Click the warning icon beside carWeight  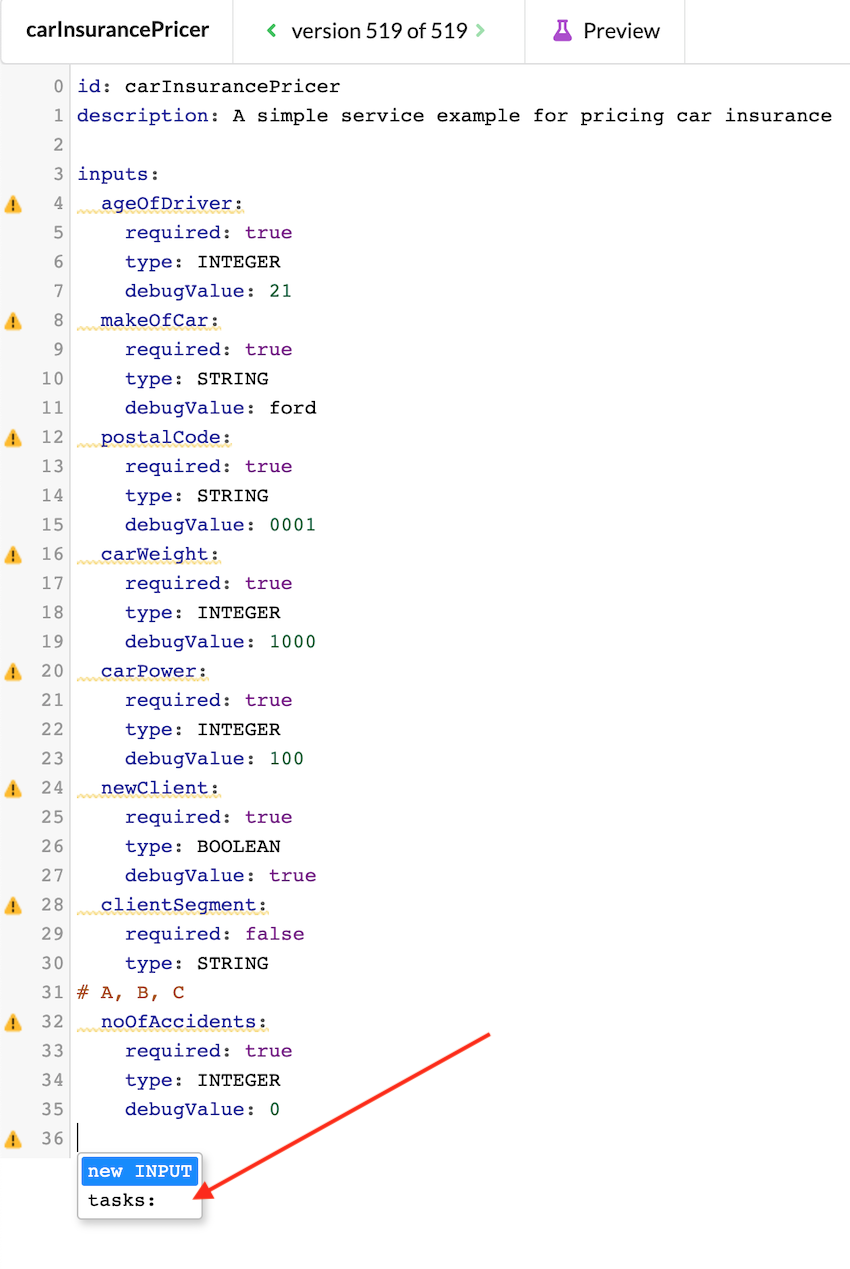[x=13, y=554]
